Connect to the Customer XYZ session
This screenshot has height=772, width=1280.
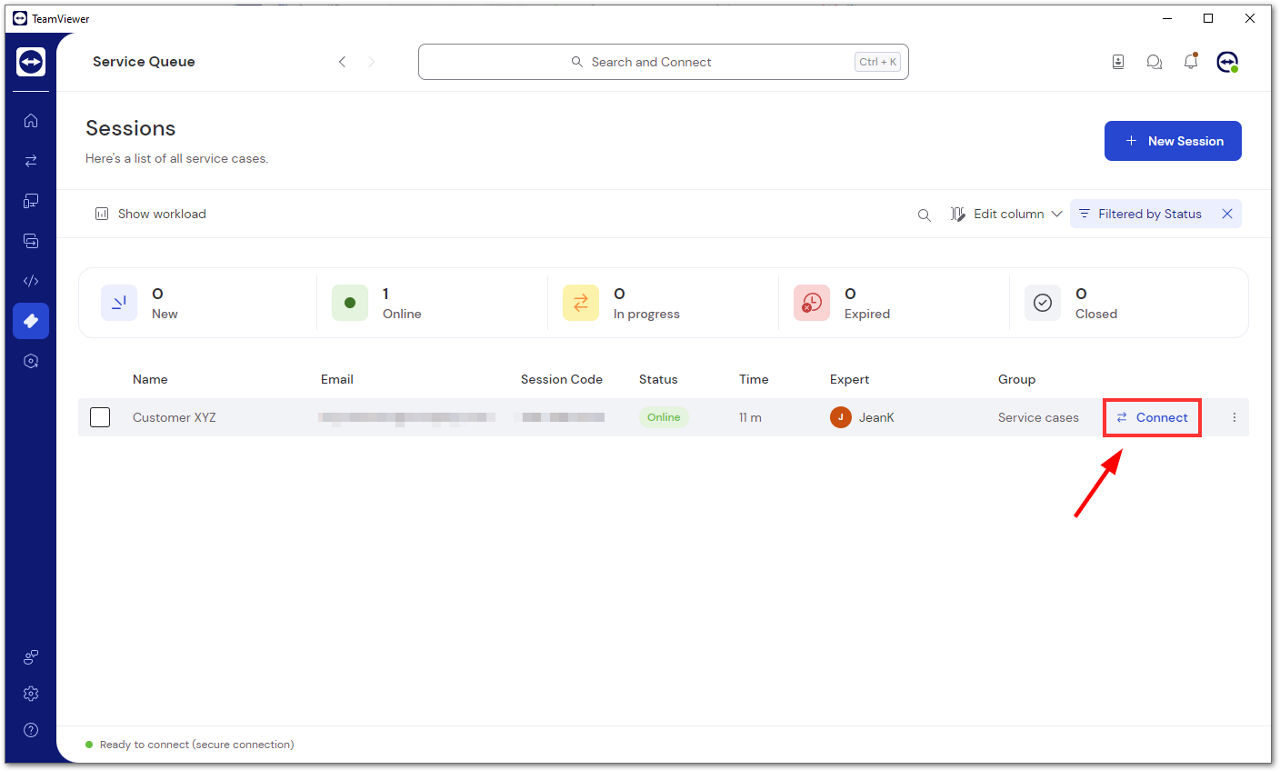1152,418
